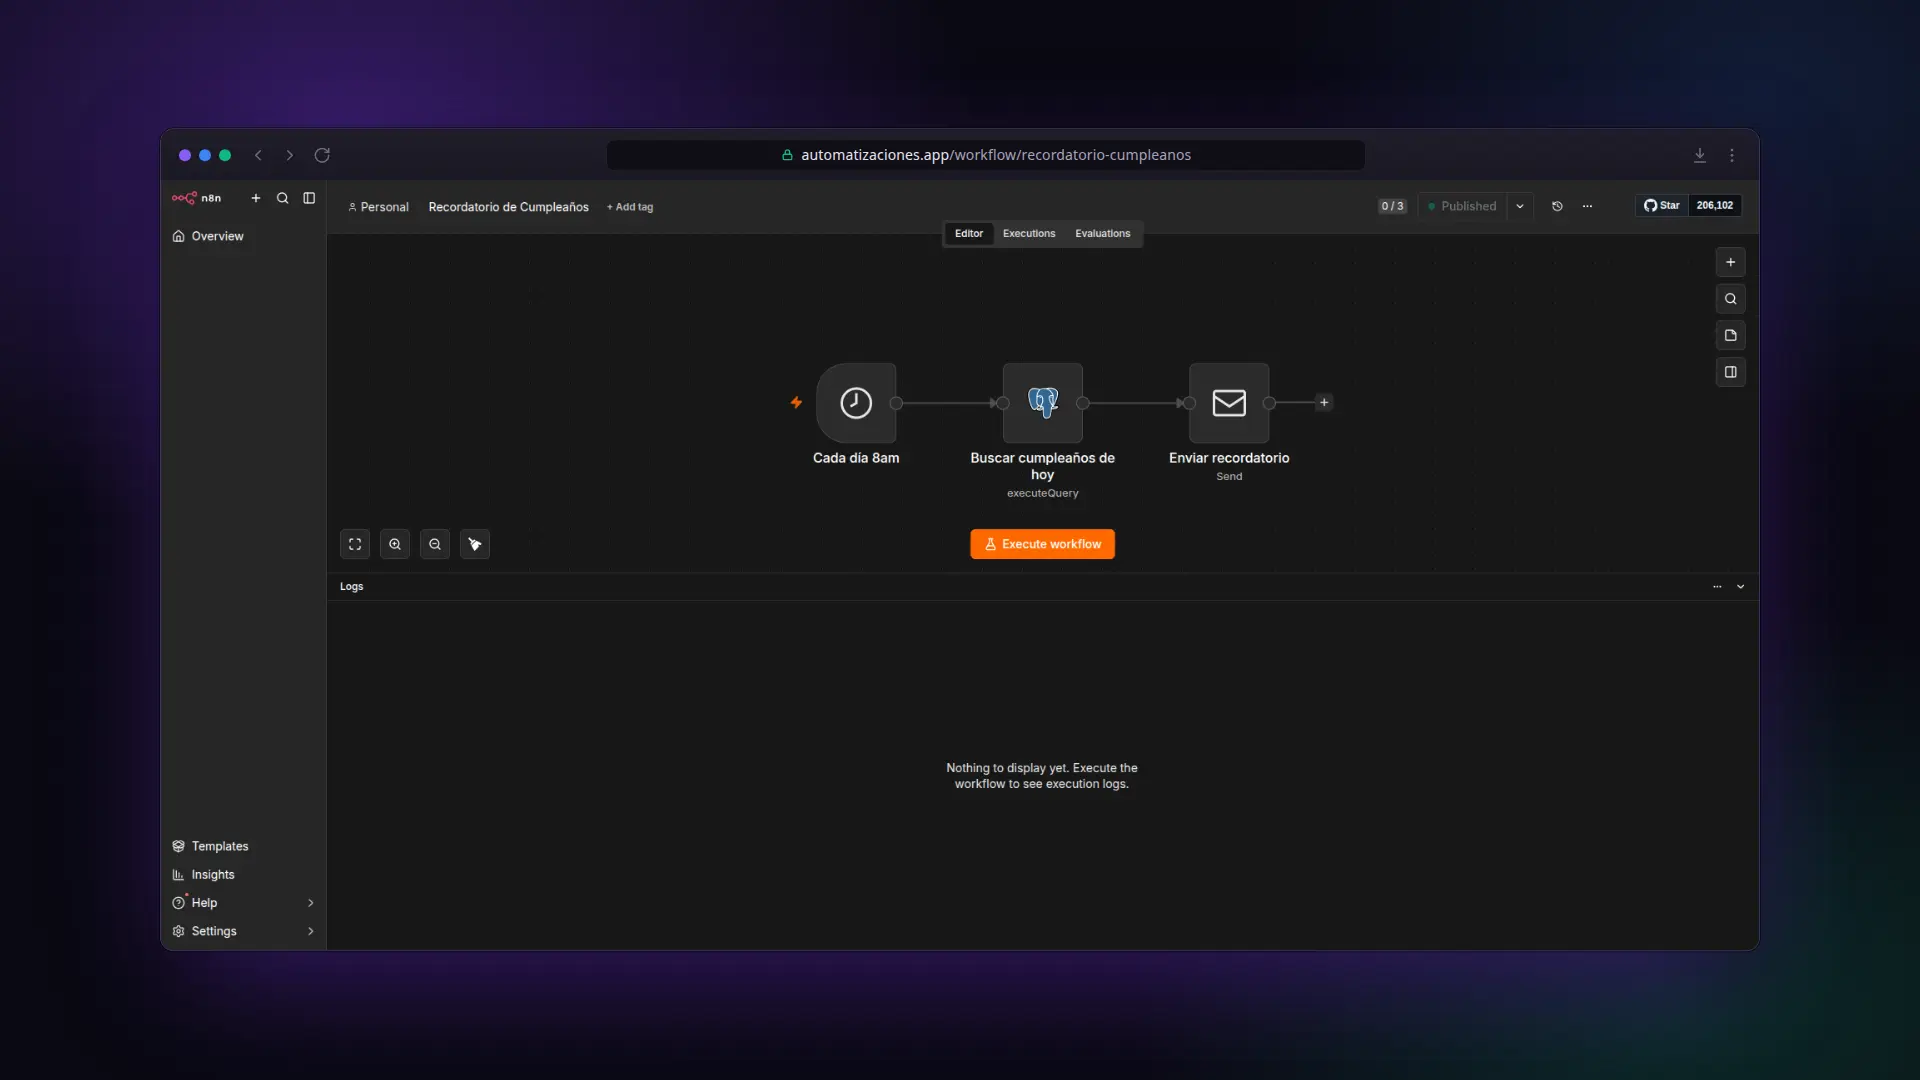Switch to the Executions tab
Image resolution: width=1920 pixels, height=1080 pixels.
[1029, 234]
